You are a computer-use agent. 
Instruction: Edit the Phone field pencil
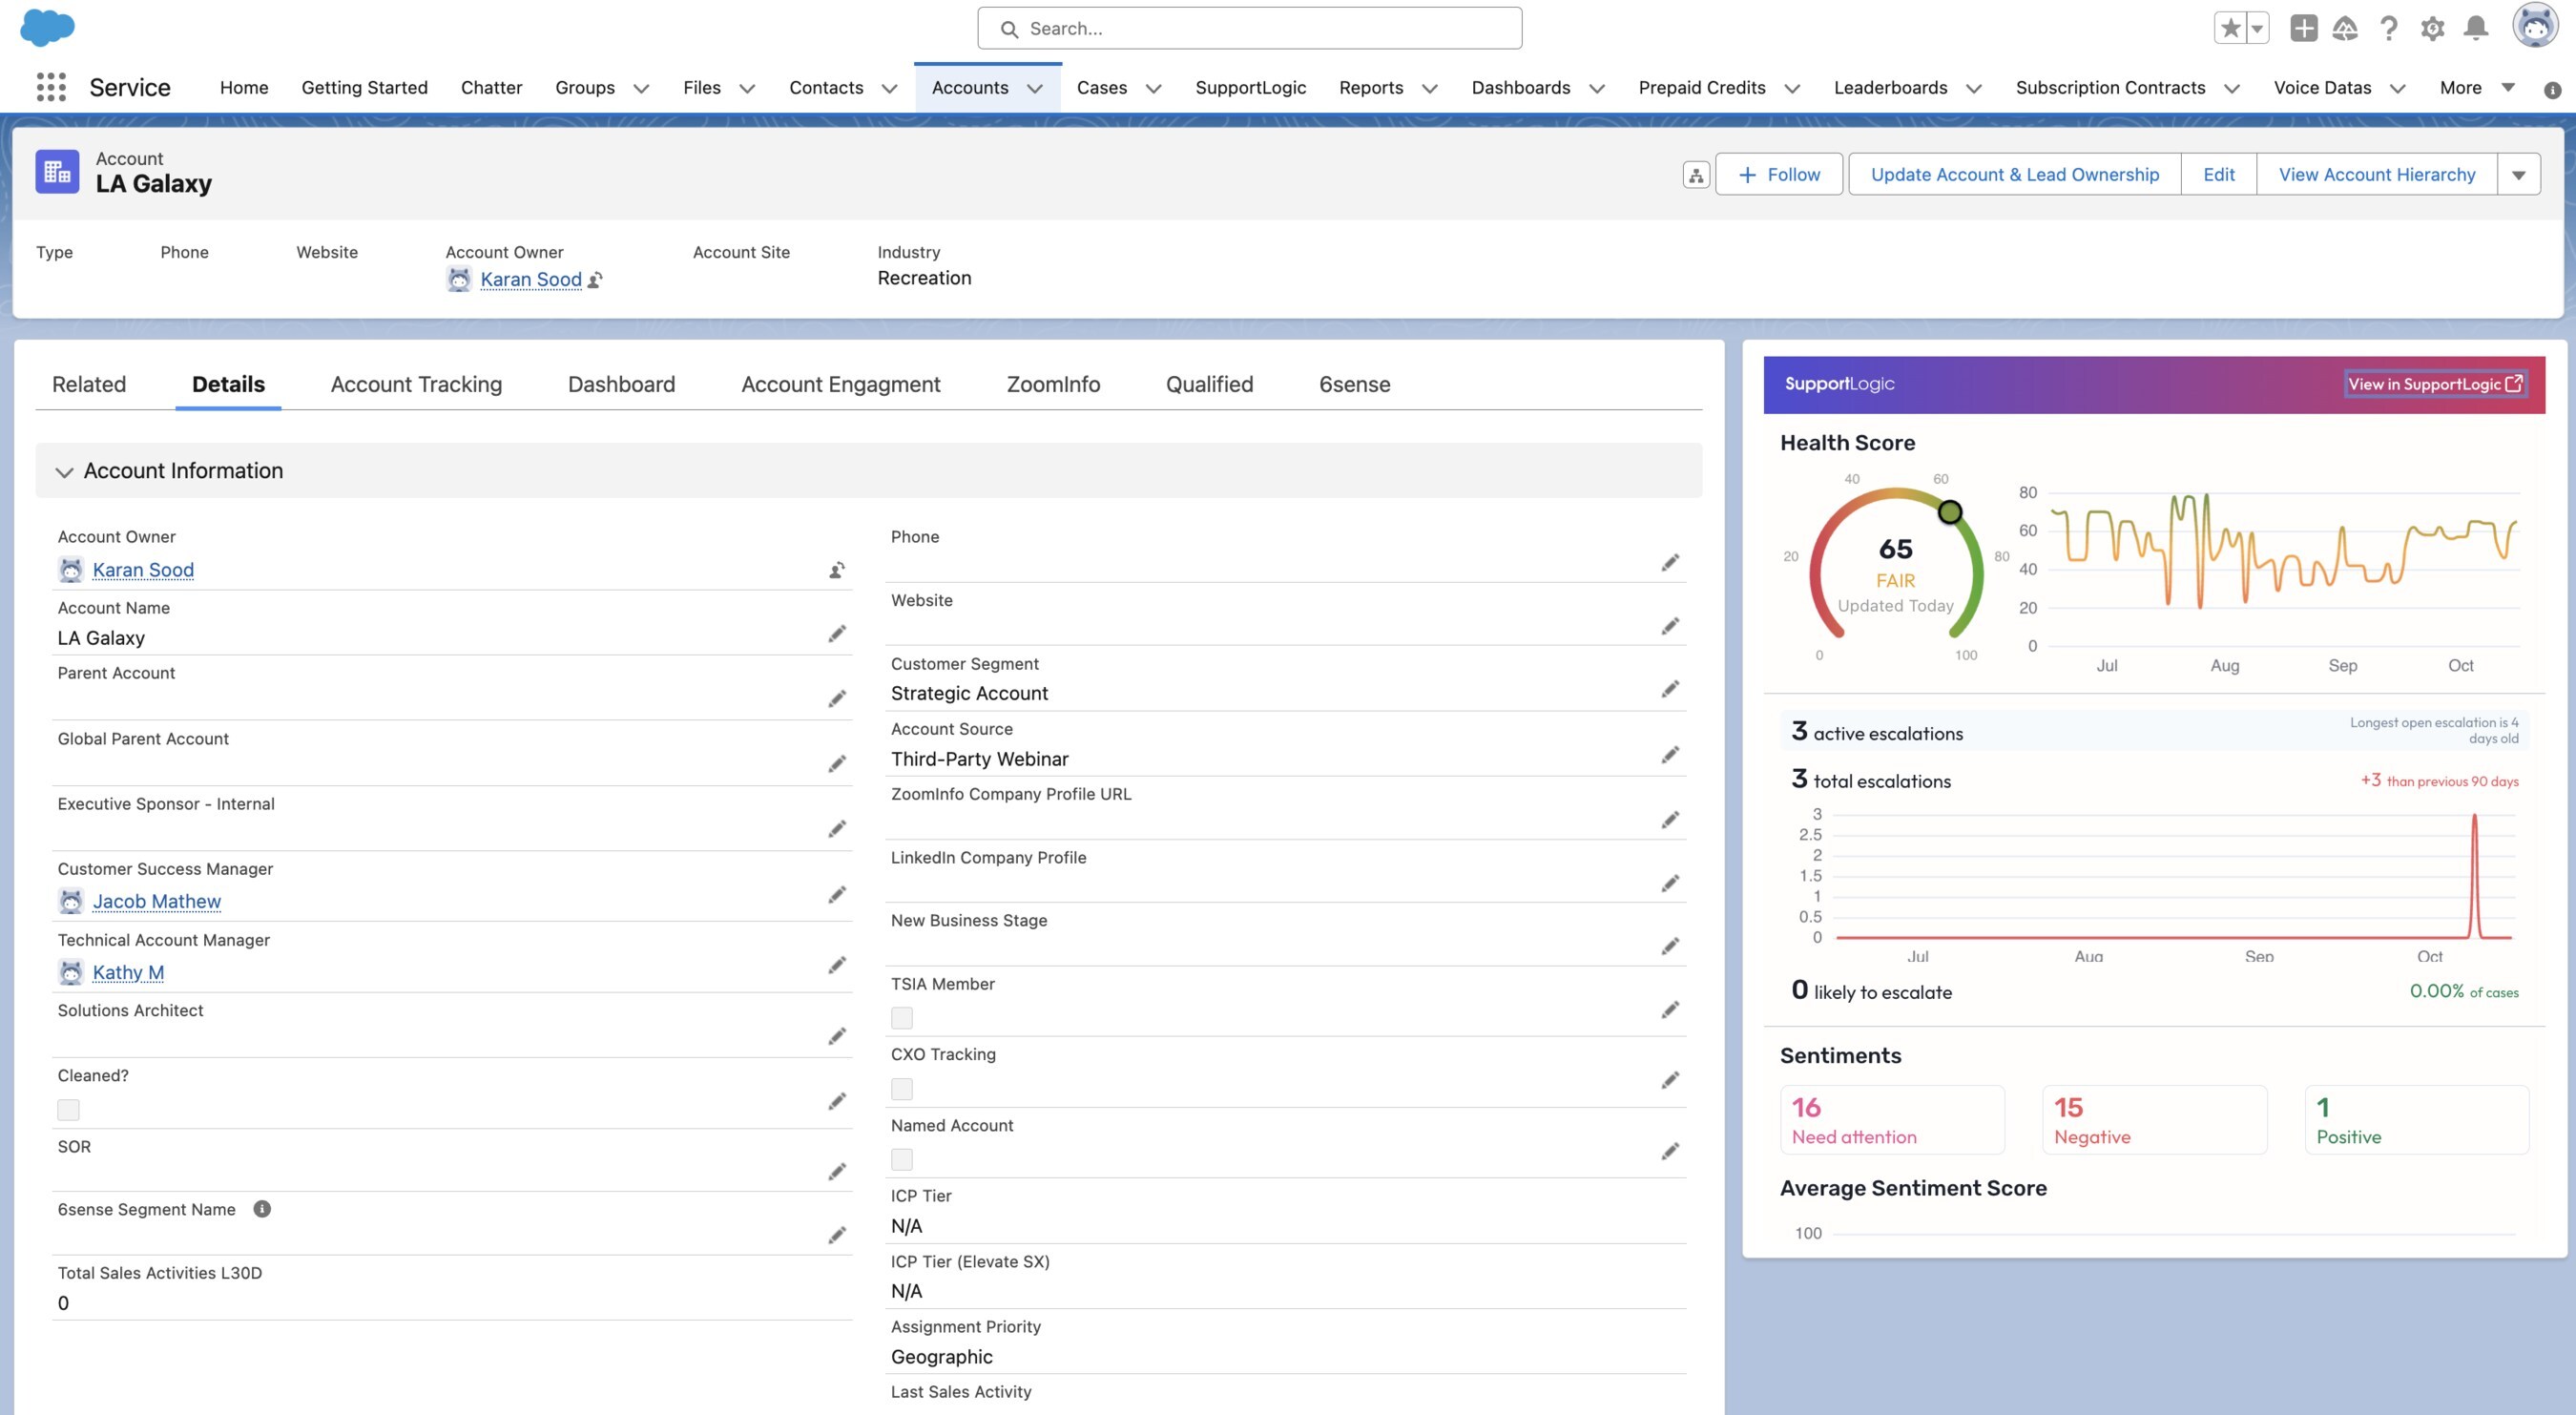click(1670, 563)
